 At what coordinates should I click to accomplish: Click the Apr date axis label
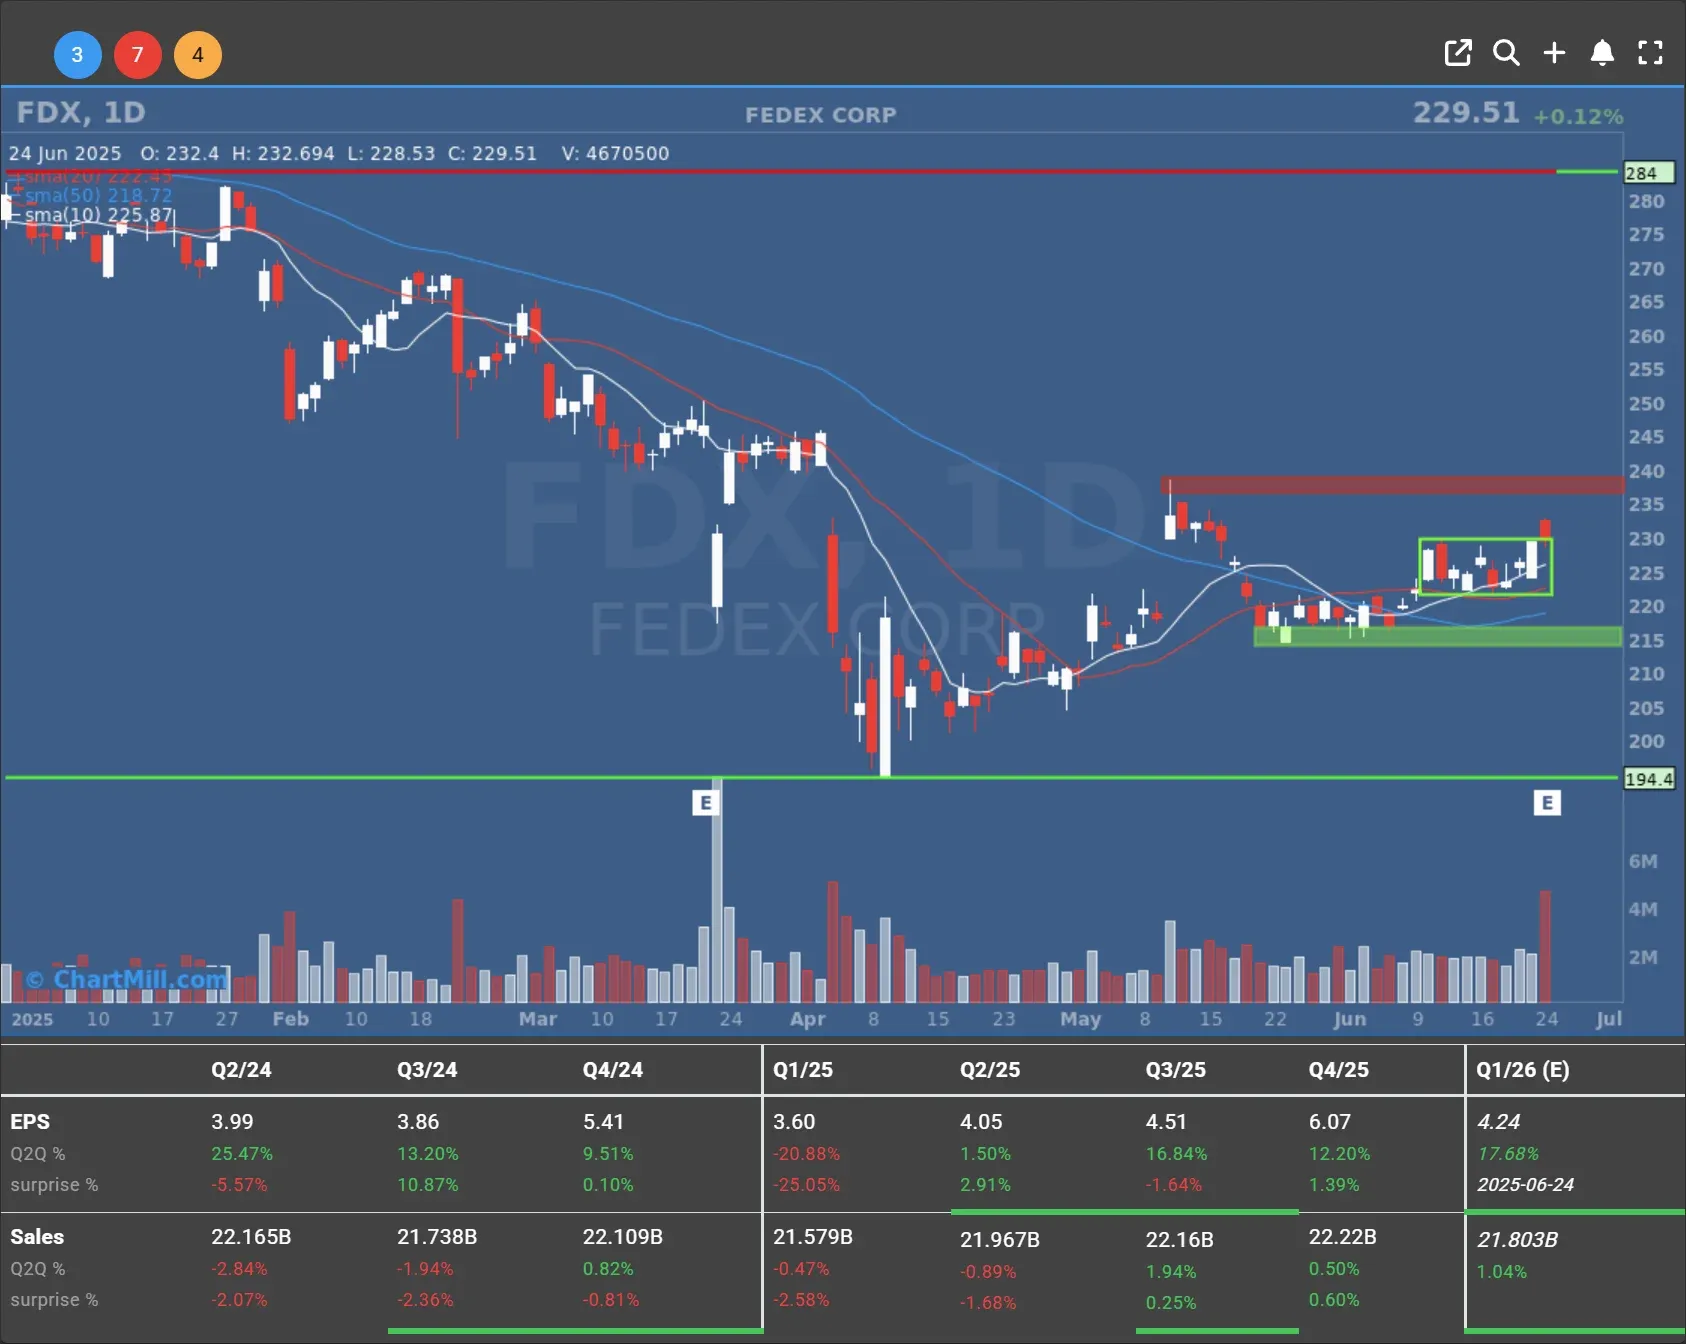click(807, 1019)
